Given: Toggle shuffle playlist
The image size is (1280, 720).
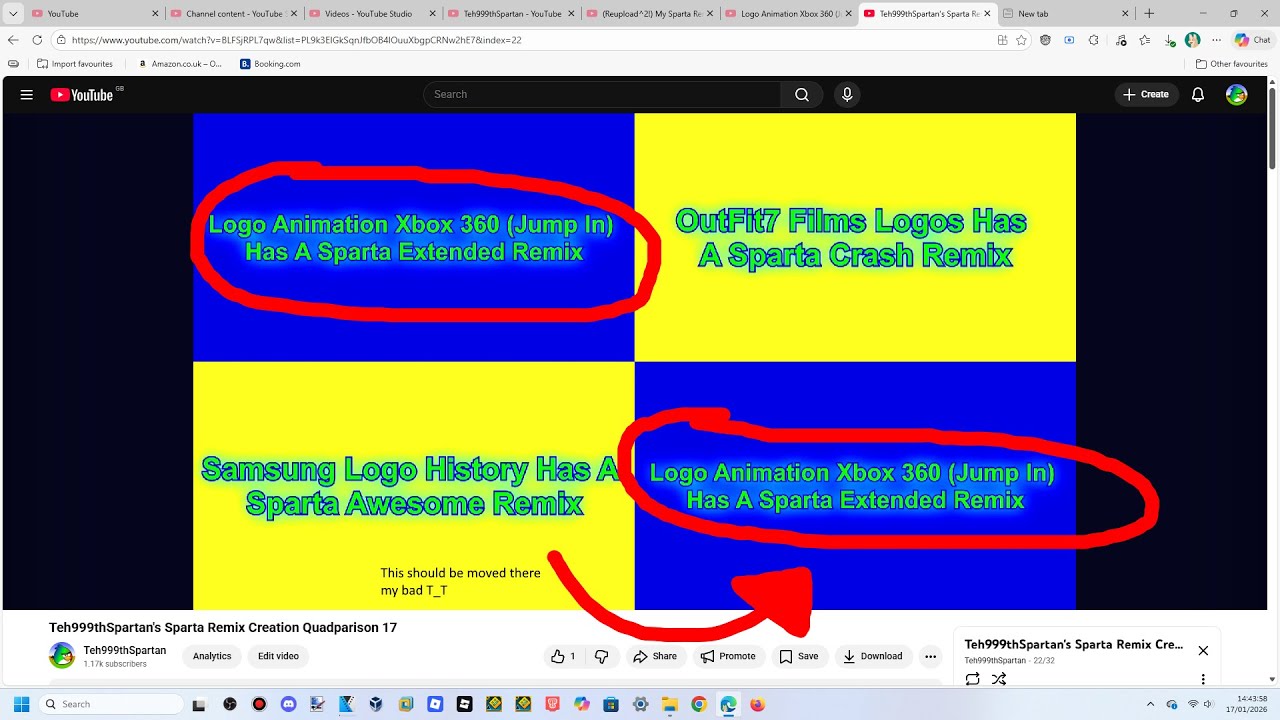Looking at the screenshot, I should click(998, 679).
